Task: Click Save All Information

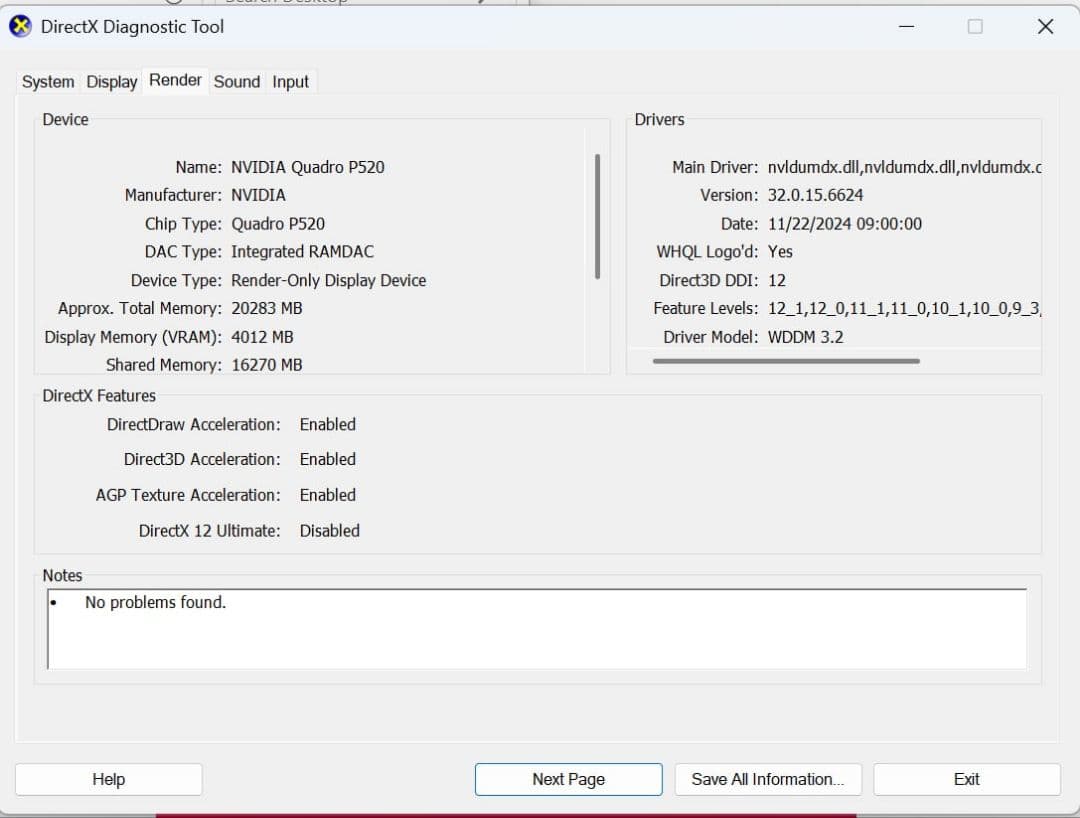Action: coord(768,779)
